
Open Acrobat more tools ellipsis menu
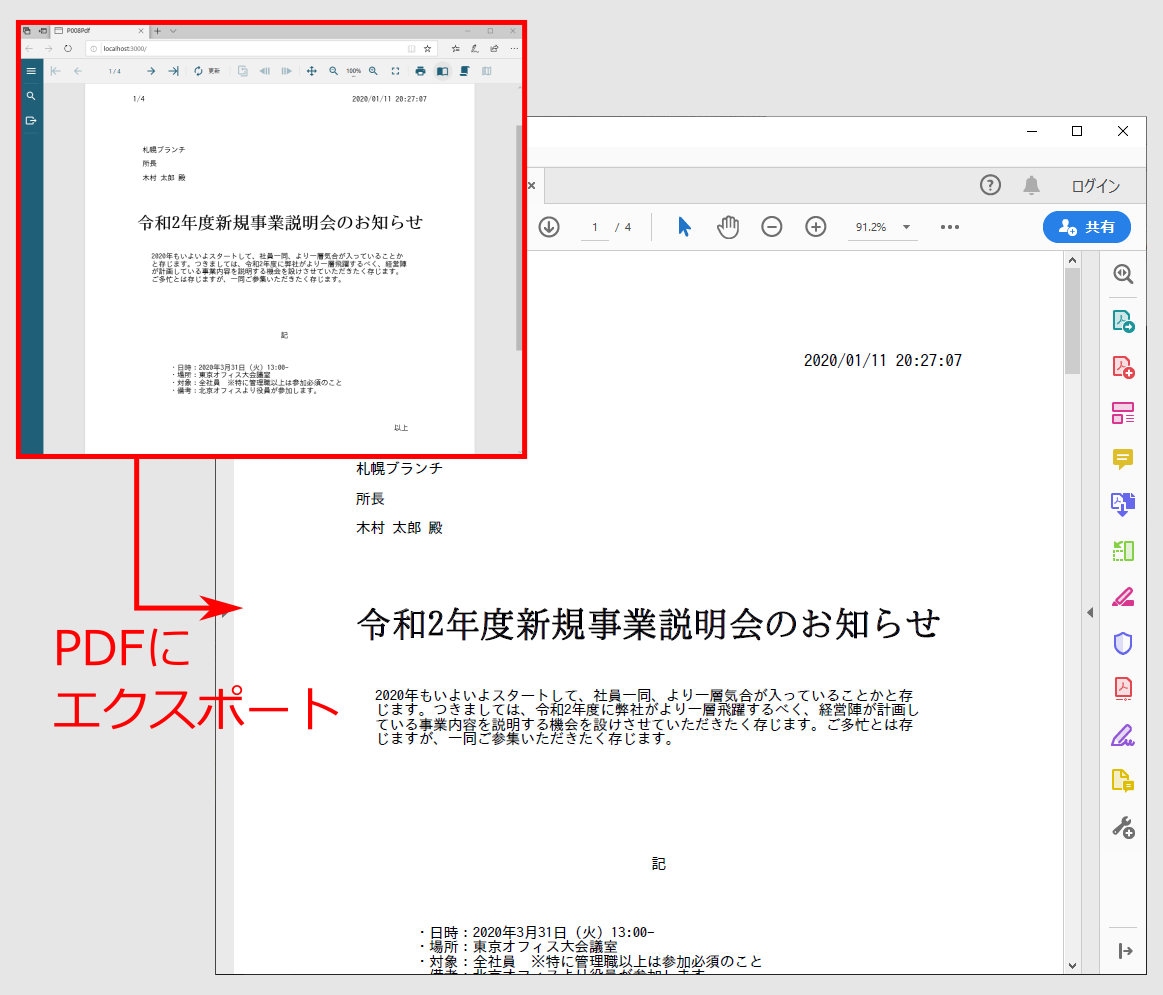(949, 227)
